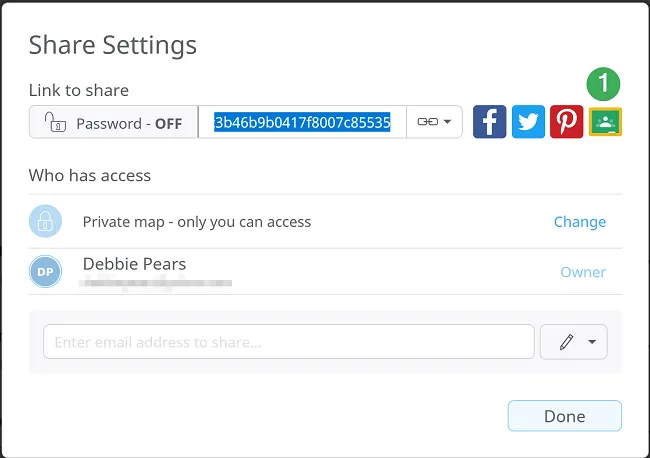Viewport: 650px width, 458px height.
Task: Click the Share Settings heading
Action: click(112, 45)
